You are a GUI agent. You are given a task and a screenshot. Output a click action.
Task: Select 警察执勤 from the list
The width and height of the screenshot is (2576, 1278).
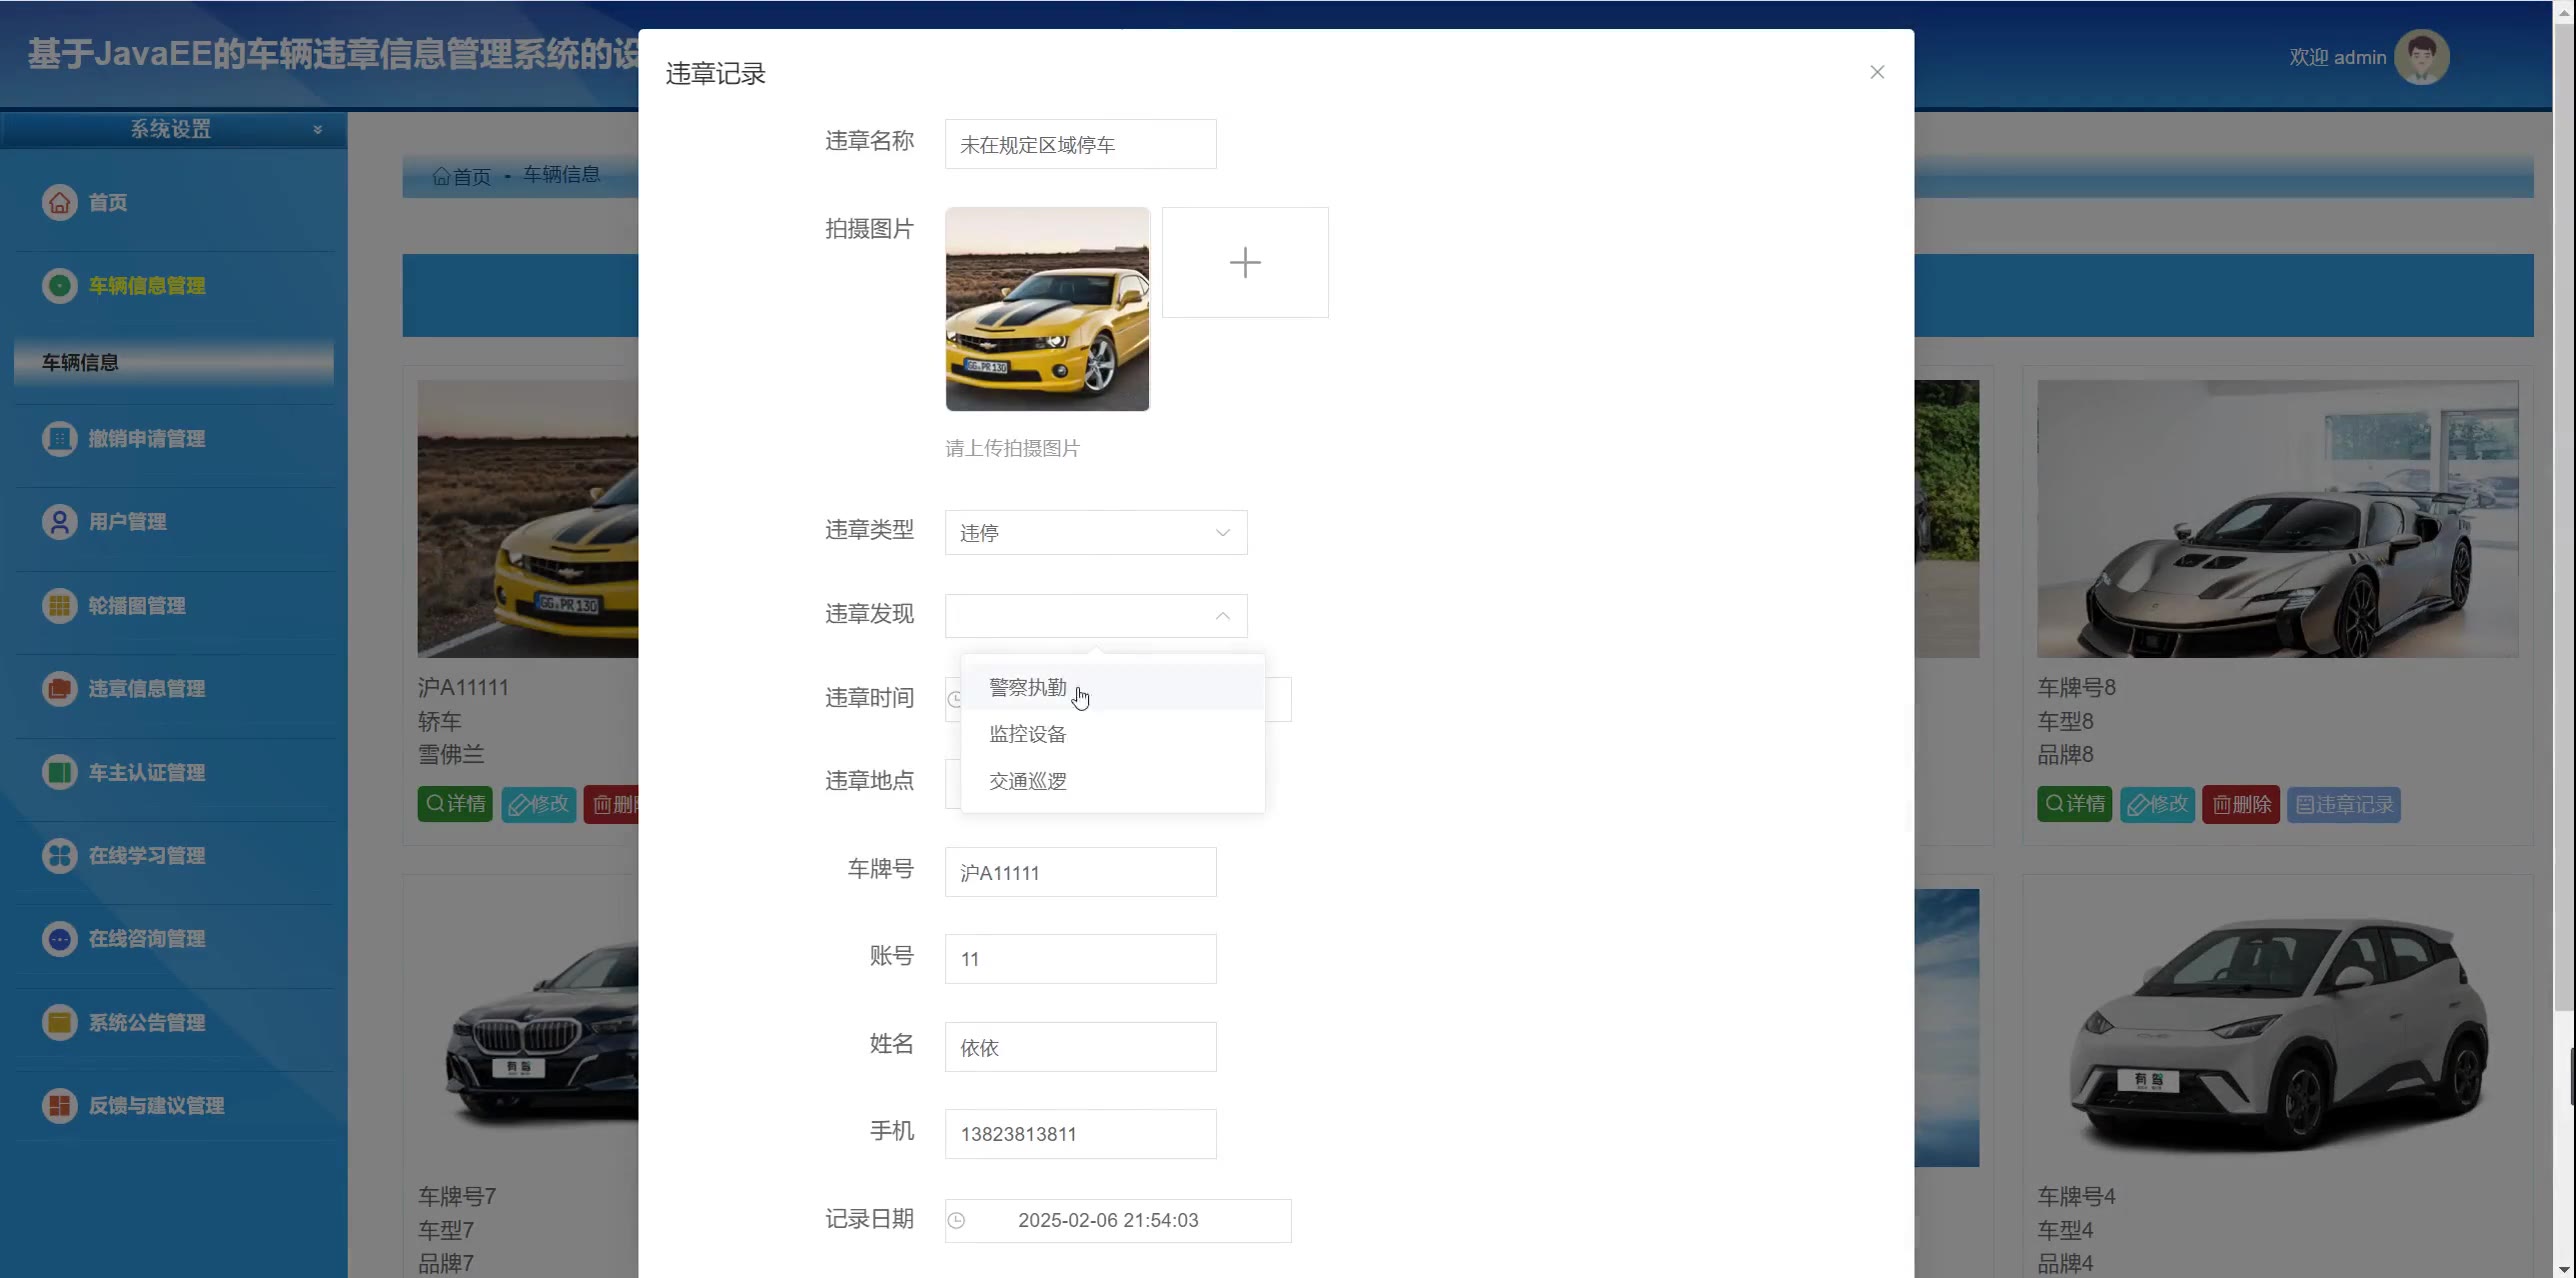pyautogui.click(x=1027, y=688)
